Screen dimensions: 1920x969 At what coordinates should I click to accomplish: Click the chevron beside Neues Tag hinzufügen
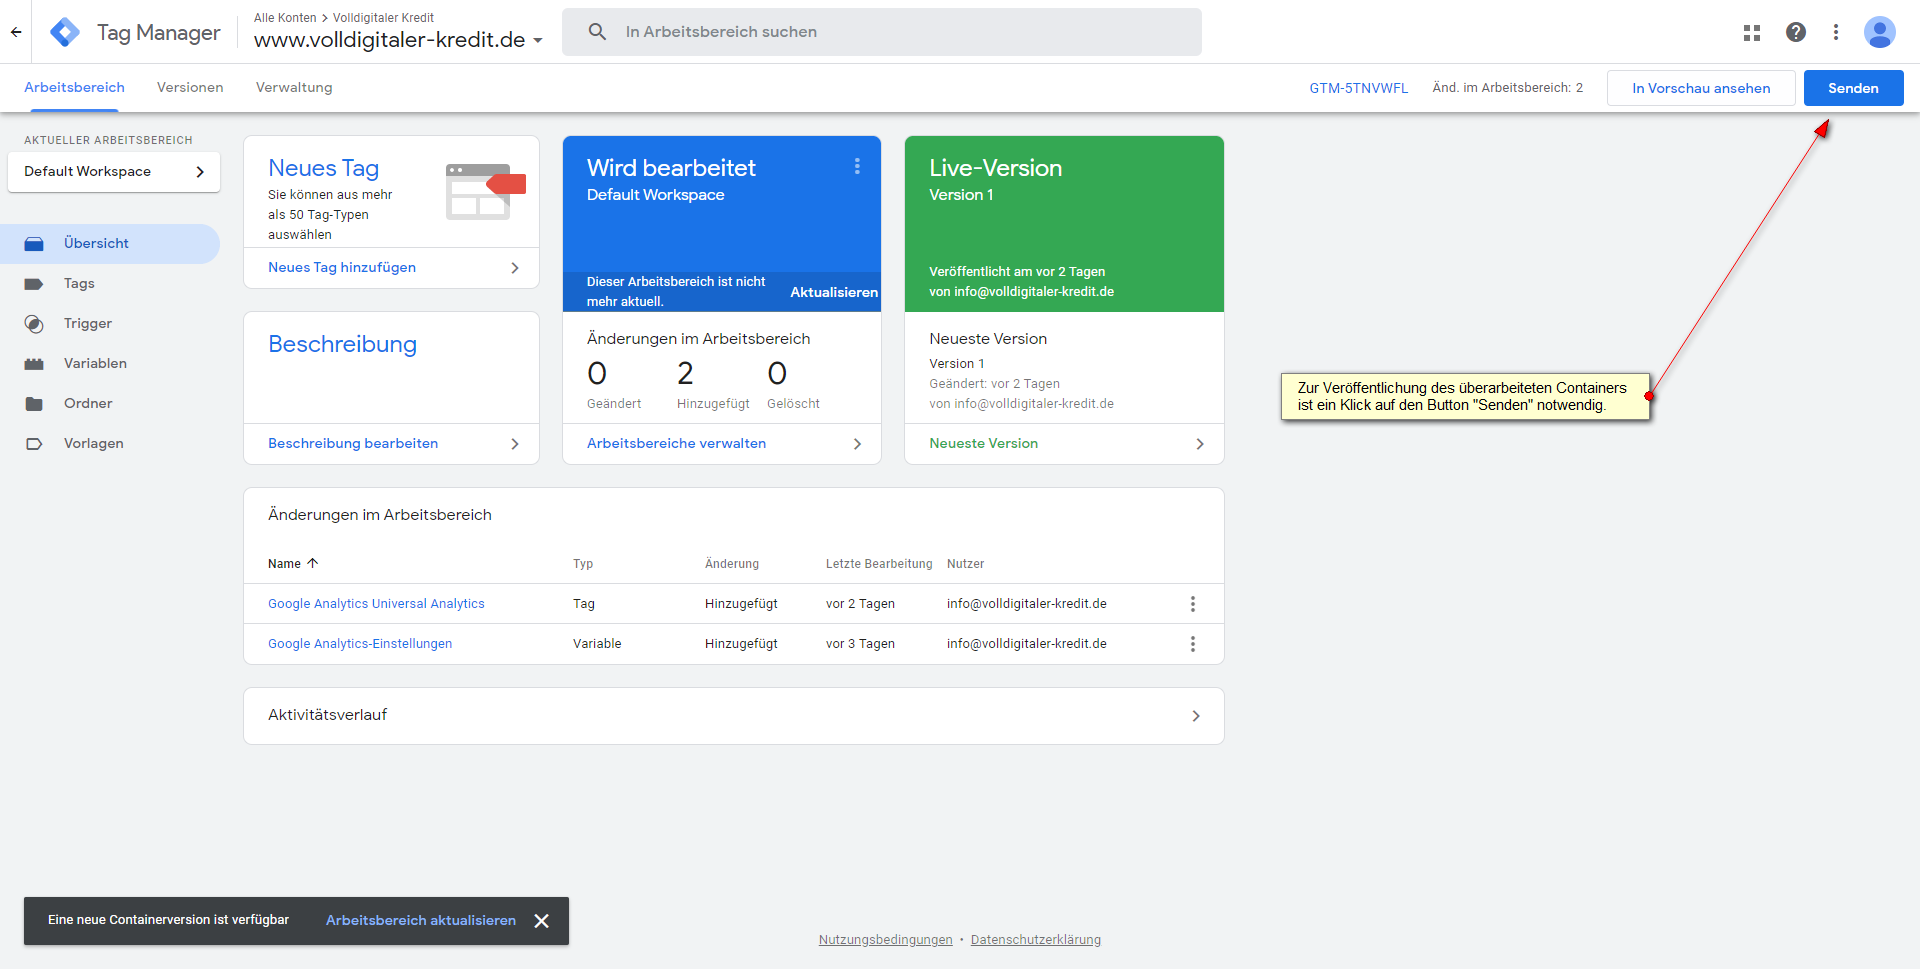pyautogui.click(x=515, y=268)
